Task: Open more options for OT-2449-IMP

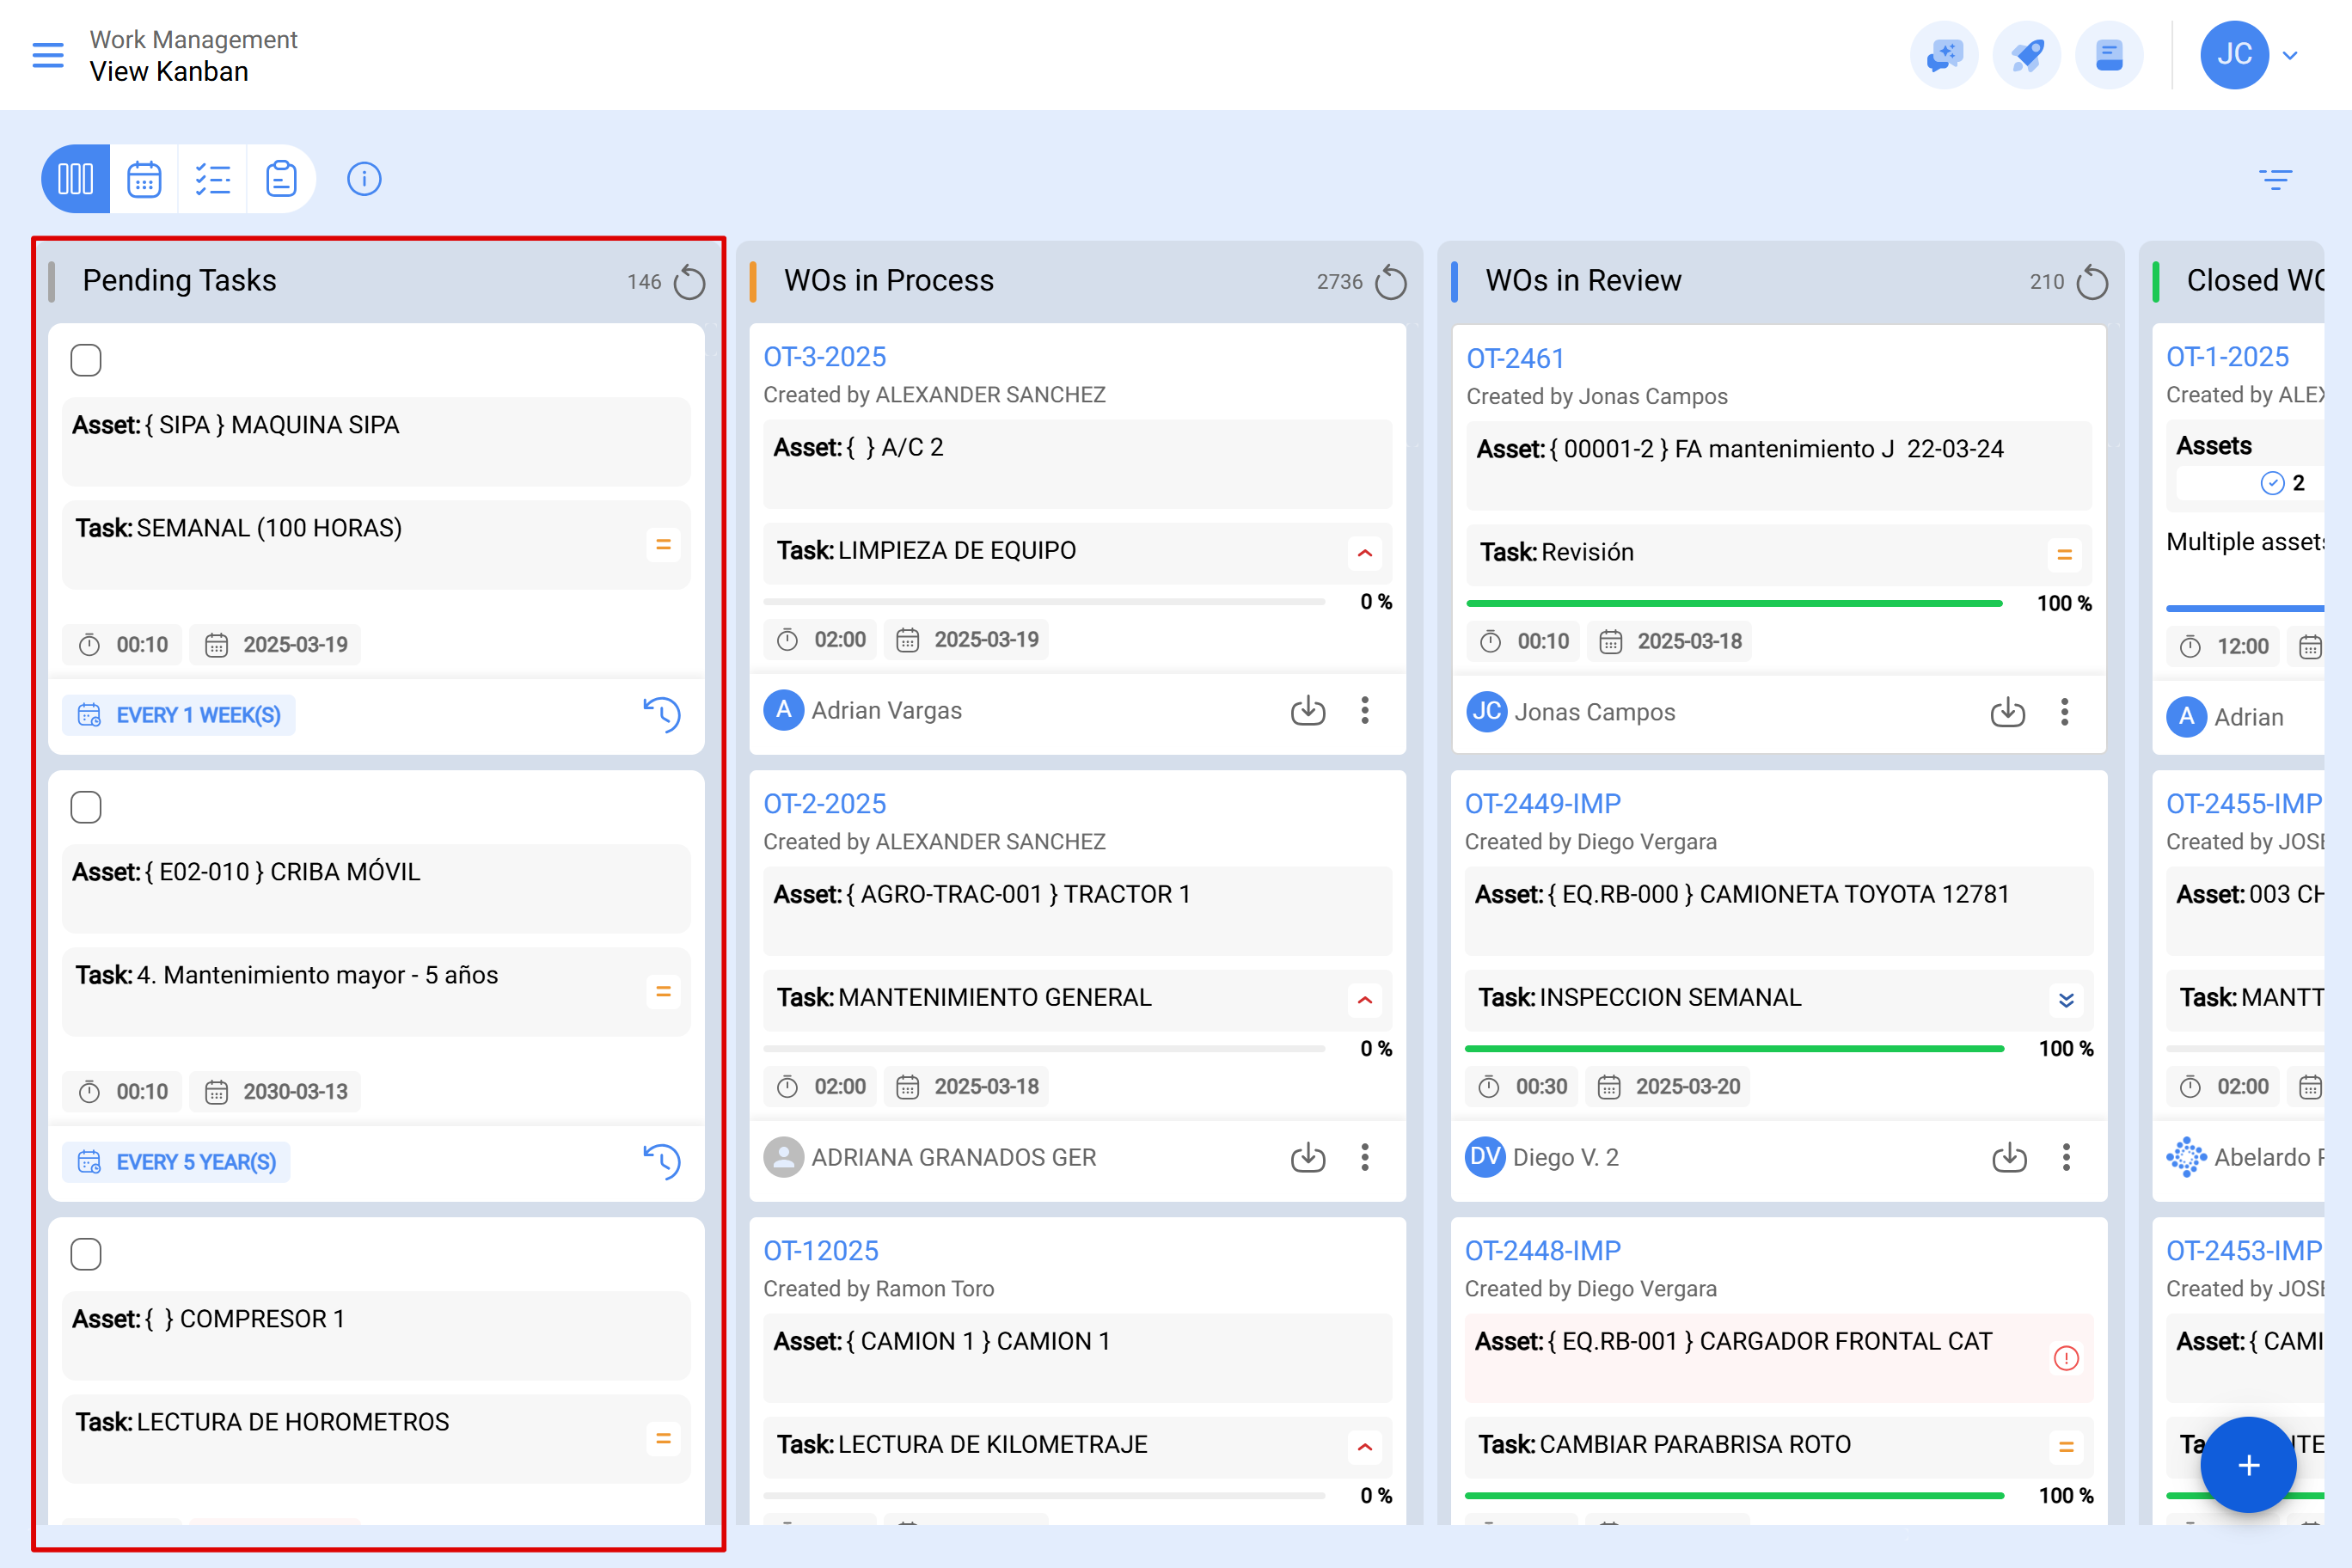Action: pyautogui.click(x=2067, y=1158)
